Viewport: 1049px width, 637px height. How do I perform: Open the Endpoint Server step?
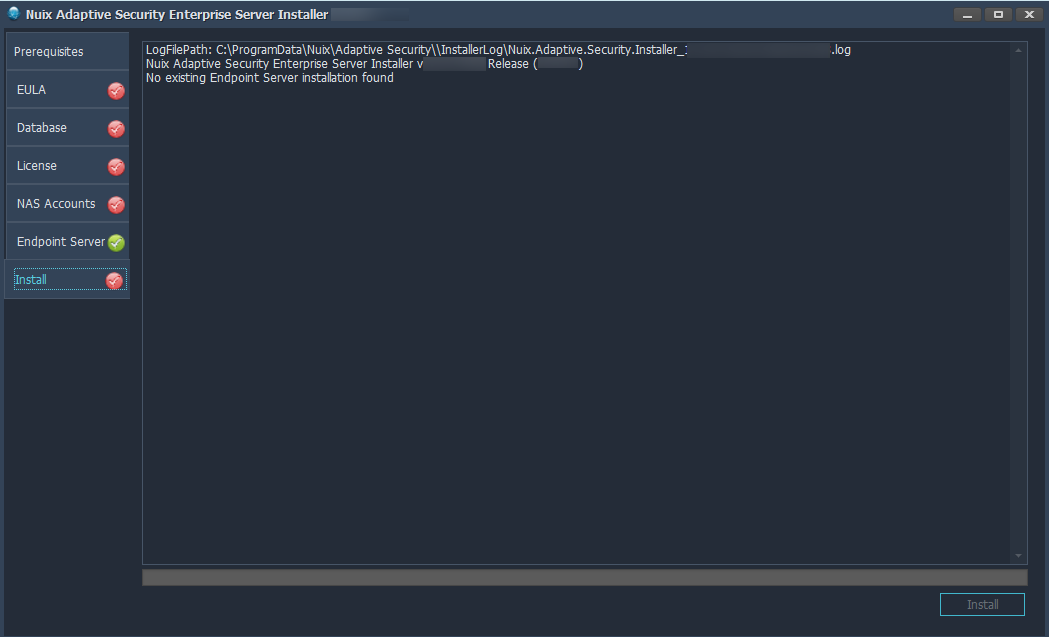pyautogui.click(x=67, y=242)
